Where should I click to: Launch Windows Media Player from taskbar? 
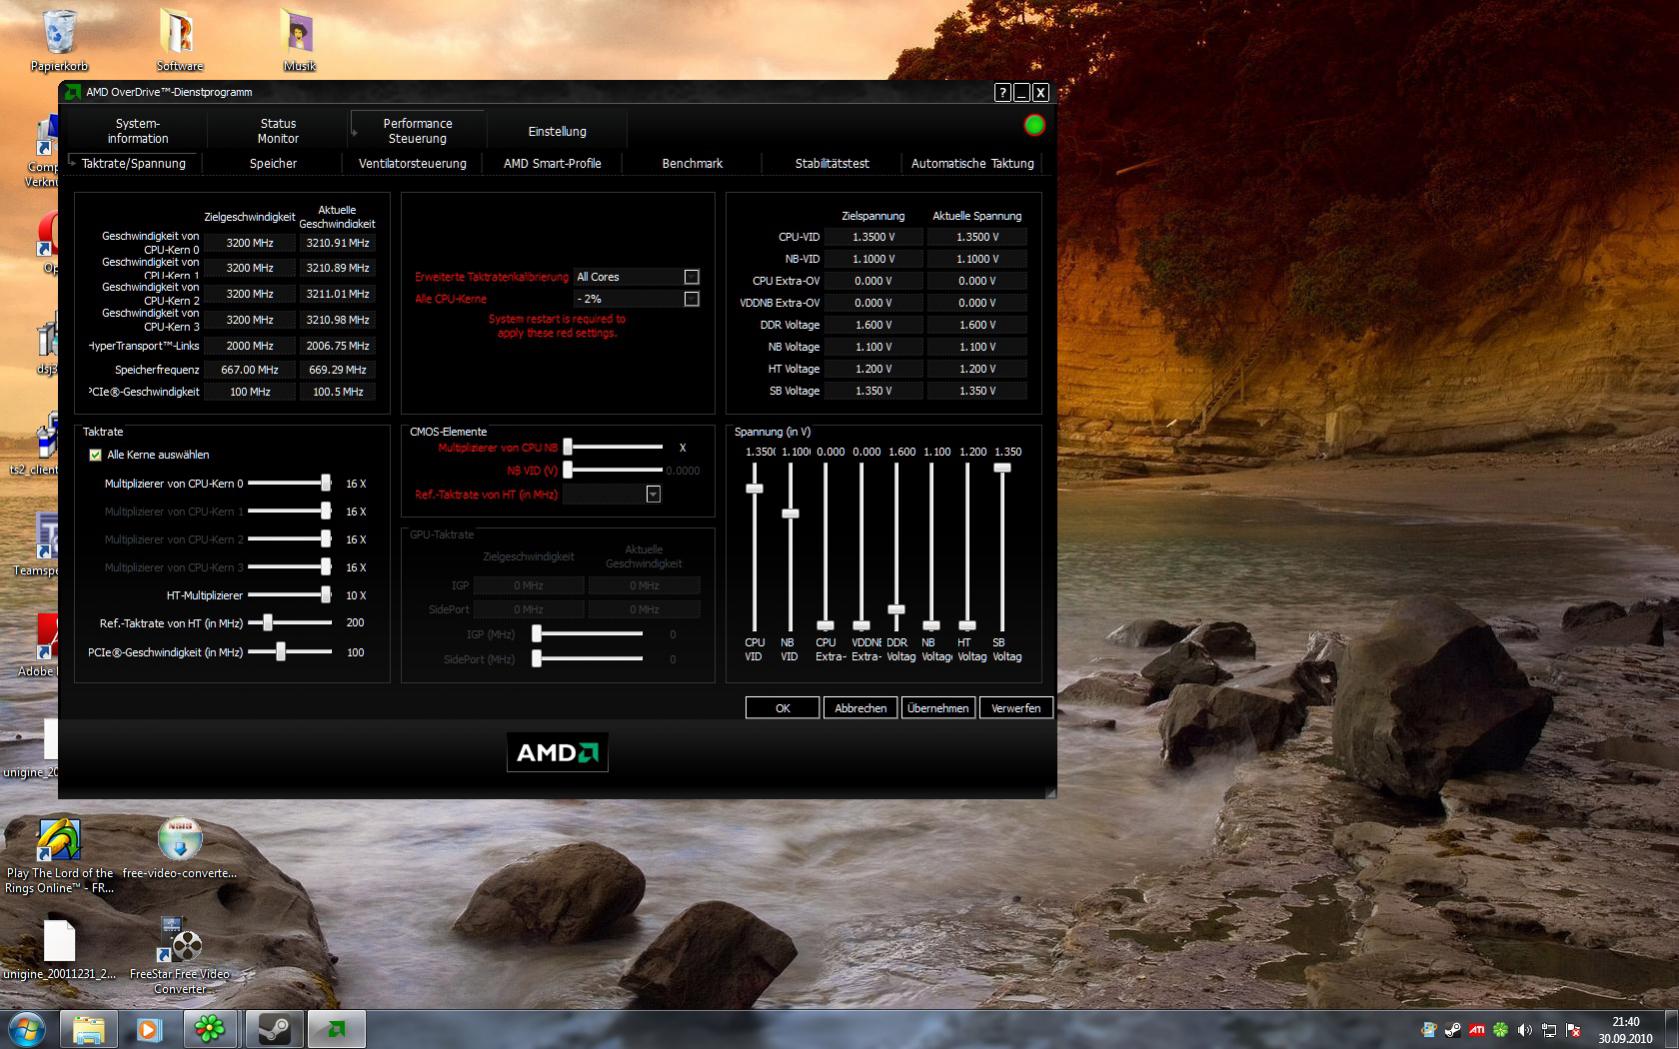(x=150, y=1029)
